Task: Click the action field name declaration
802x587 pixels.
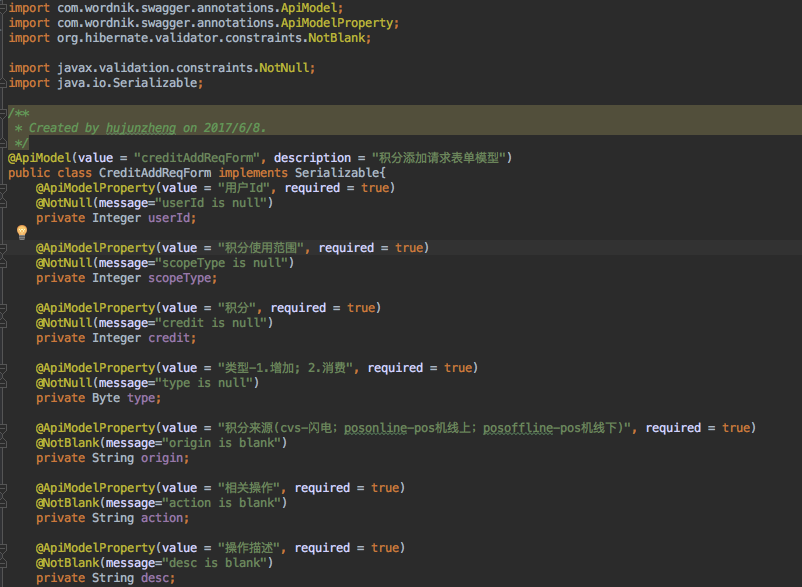Action: click(162, 518)
